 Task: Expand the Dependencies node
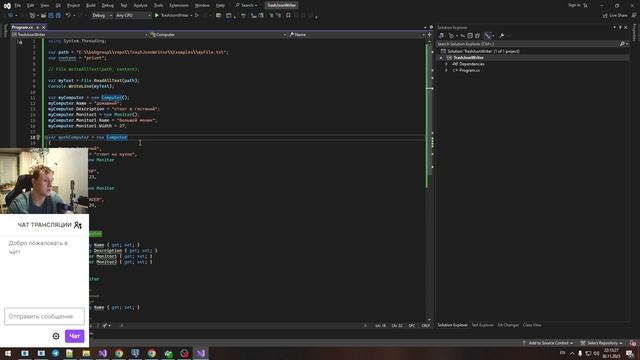coord(446,64)
